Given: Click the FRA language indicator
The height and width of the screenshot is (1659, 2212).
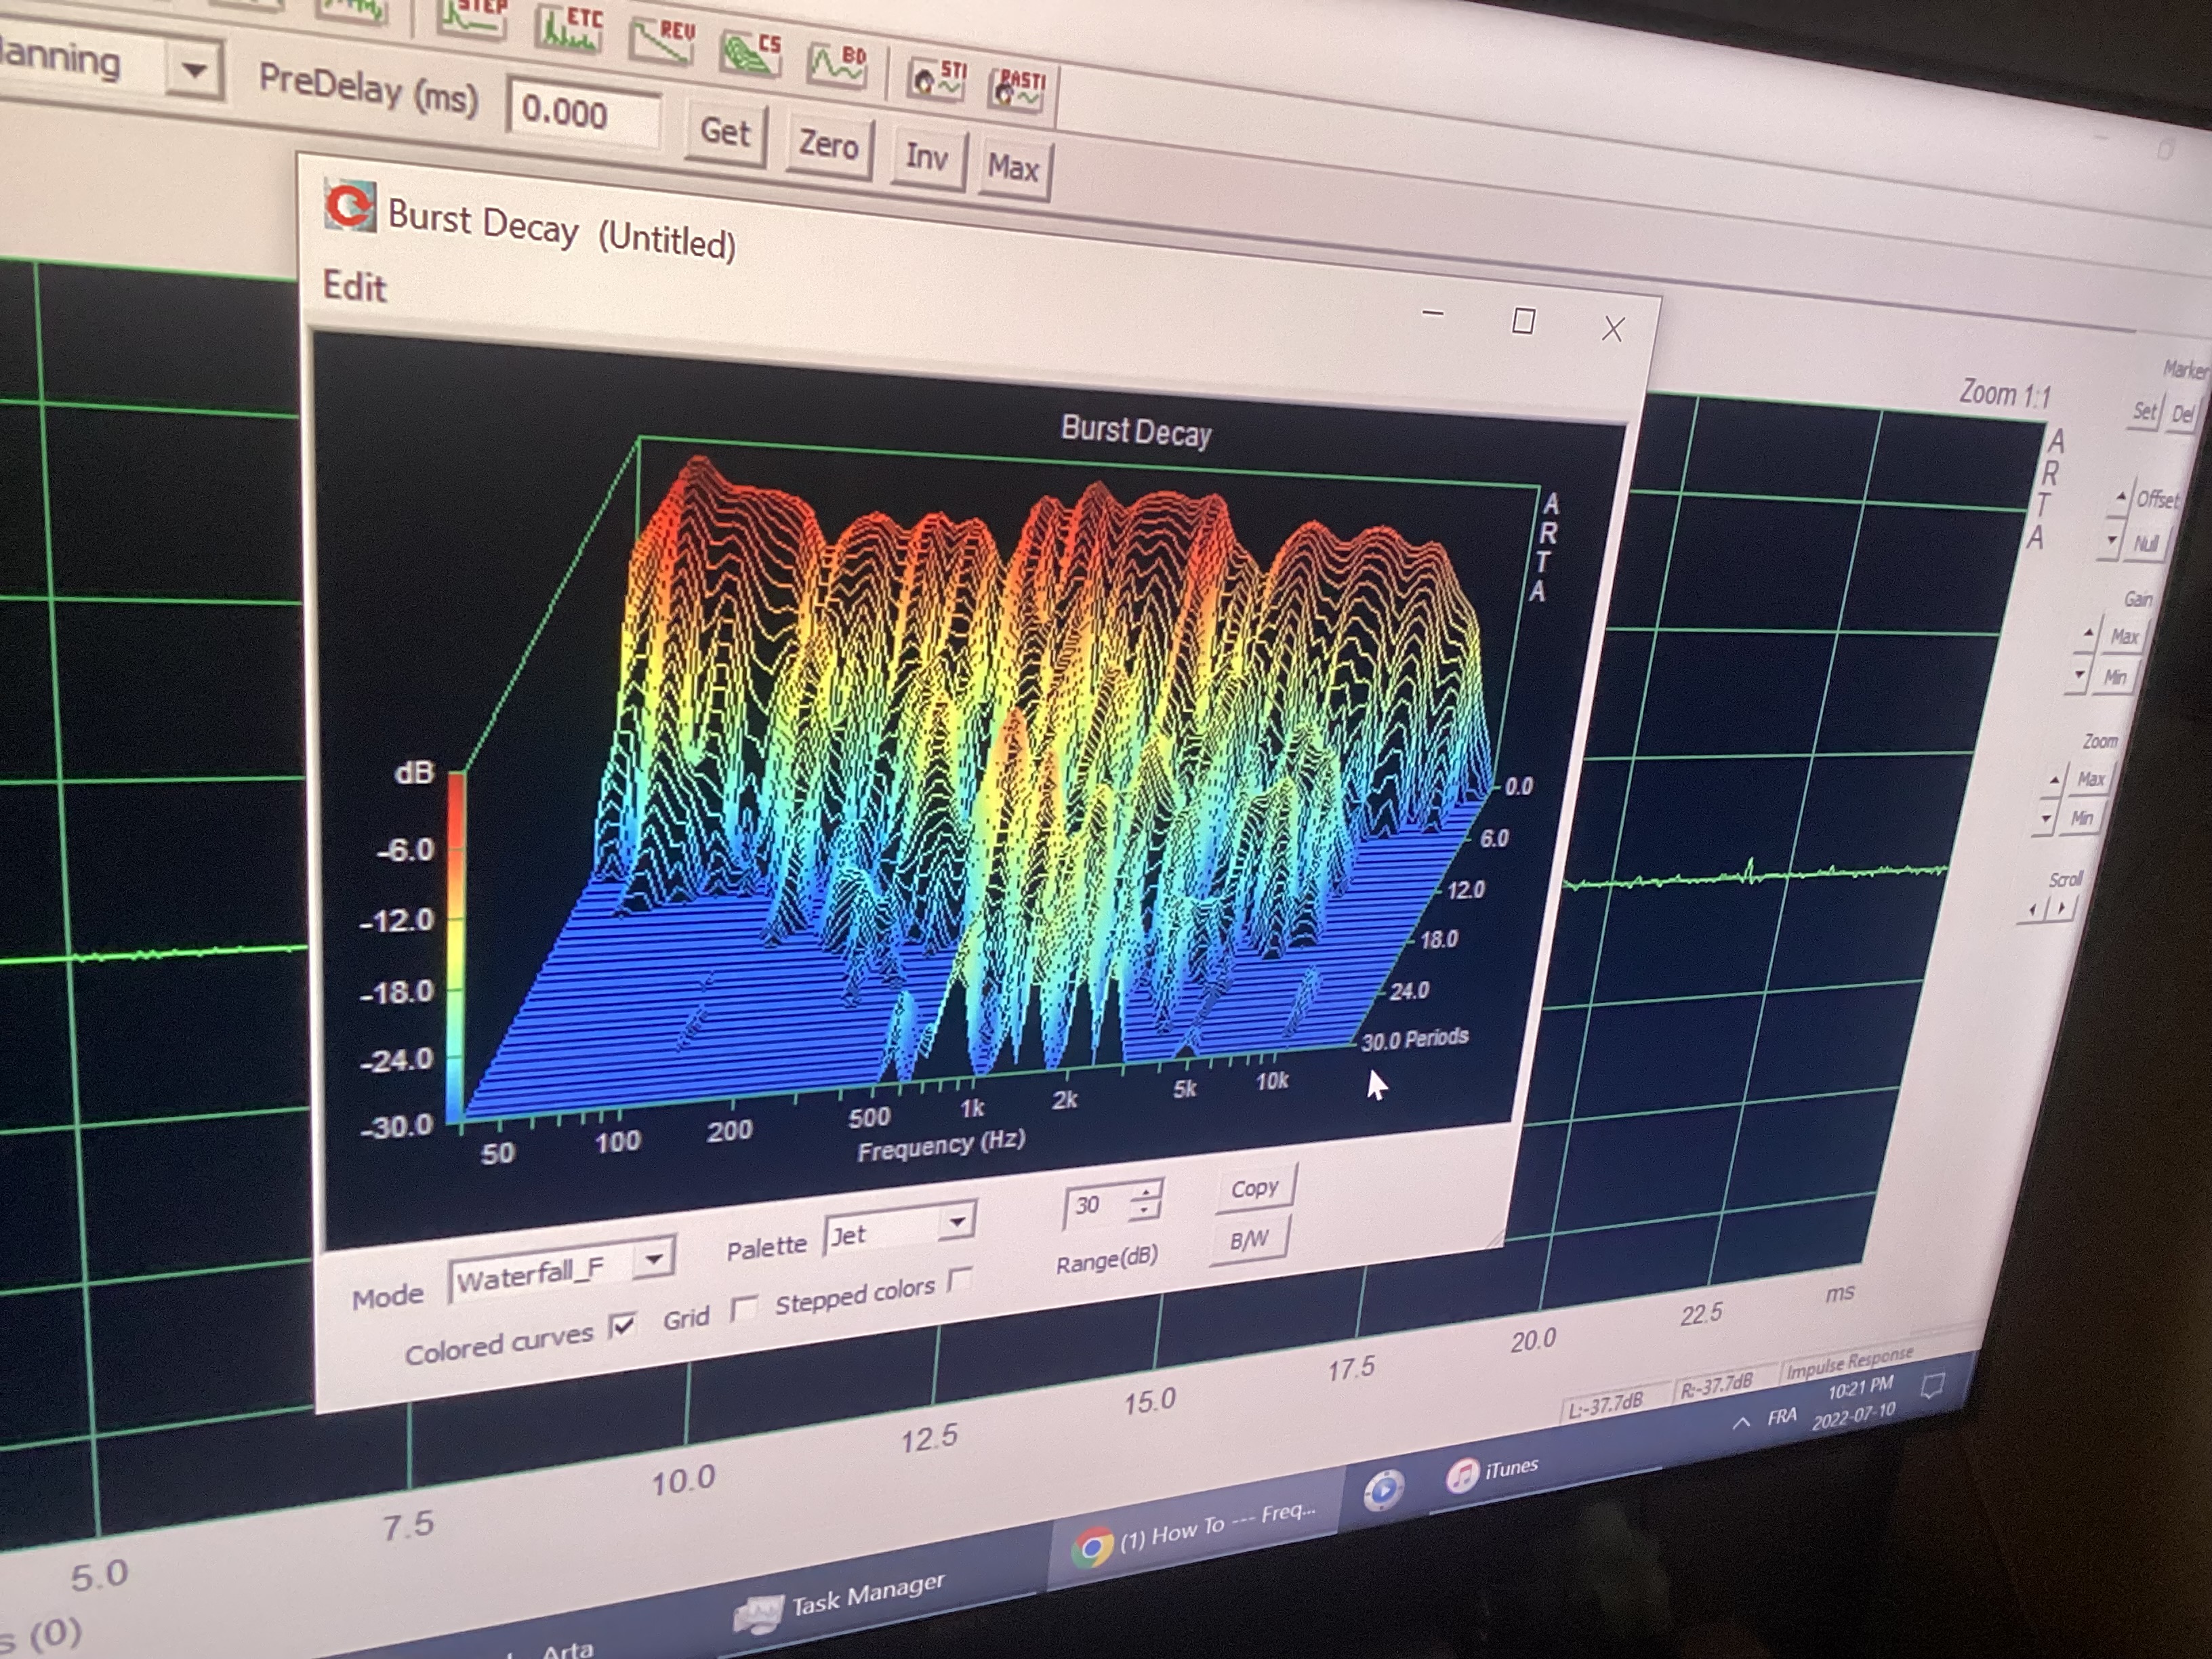Looking at the screenshot, I should click(x=1782, y=1416).
